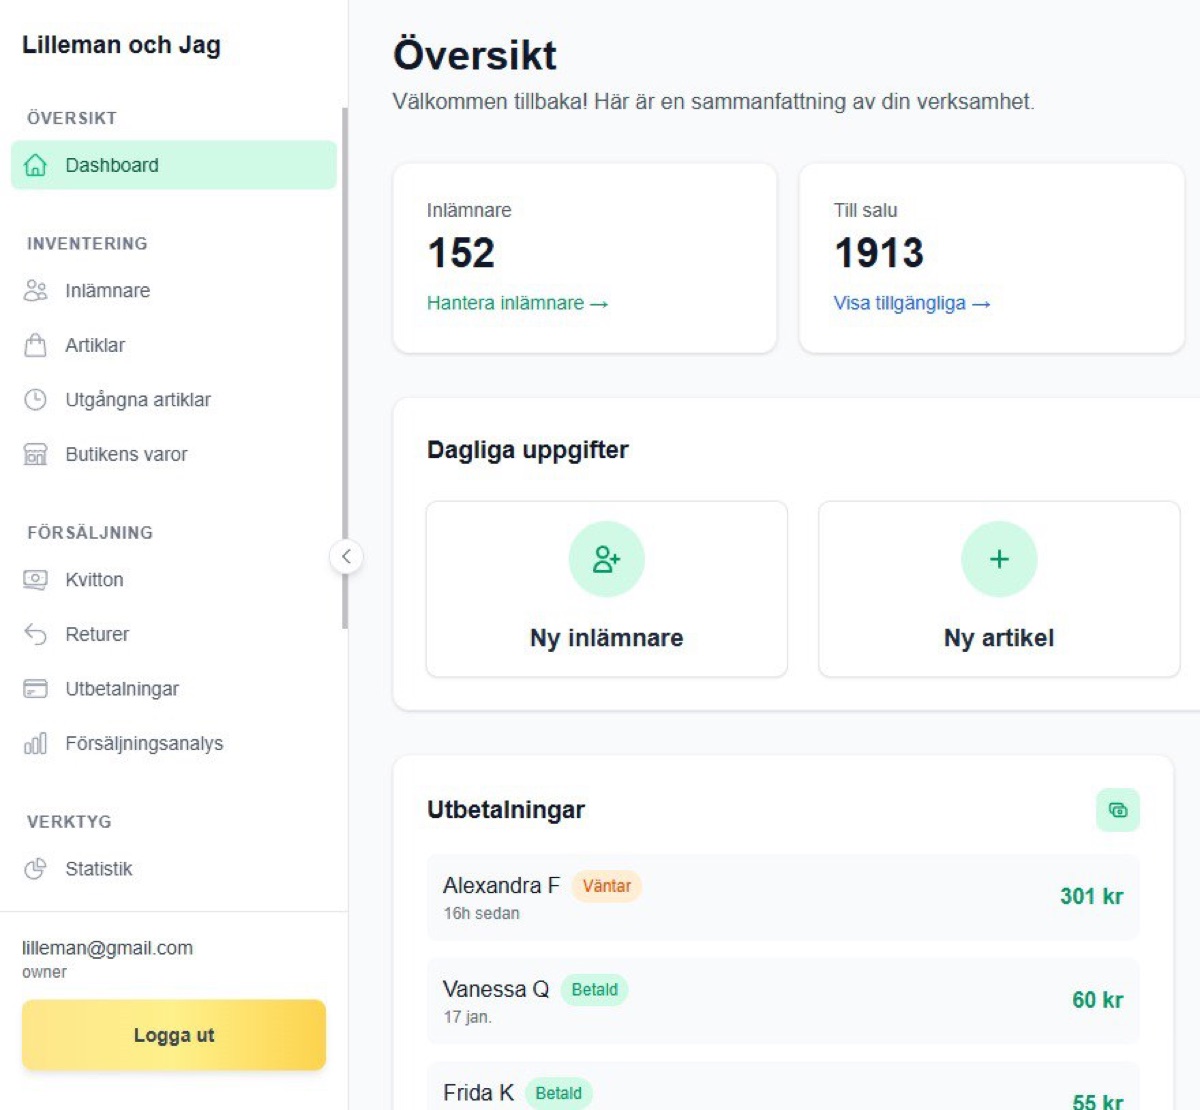1200x1110 pixels.
Task: Click the Artiklar shopping bag icon
Action: [x=35, y=345]
